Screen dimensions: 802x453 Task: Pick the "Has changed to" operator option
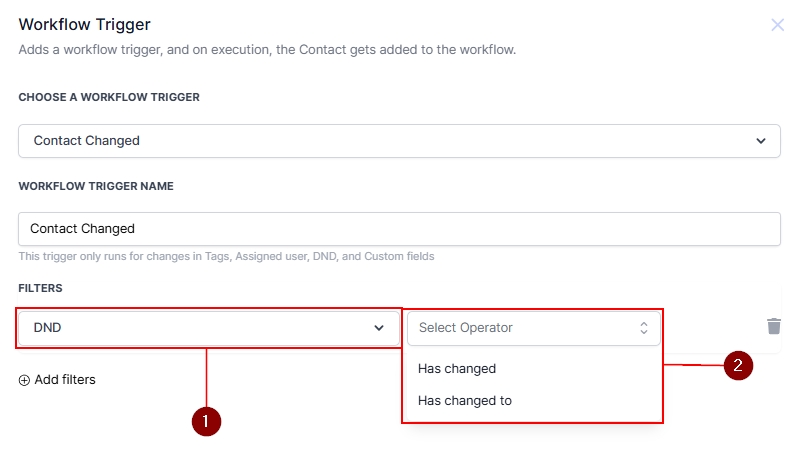(465, 401)
